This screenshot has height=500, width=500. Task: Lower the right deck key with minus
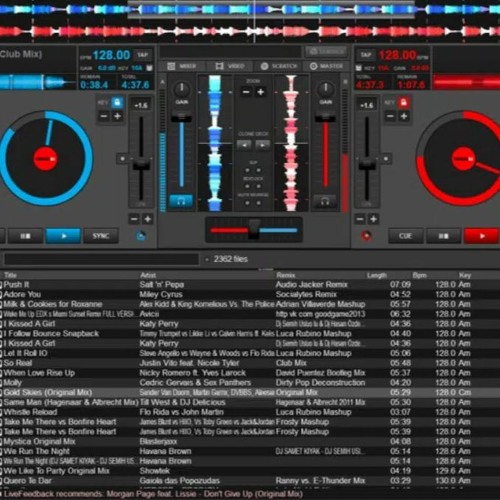[390, 116]
